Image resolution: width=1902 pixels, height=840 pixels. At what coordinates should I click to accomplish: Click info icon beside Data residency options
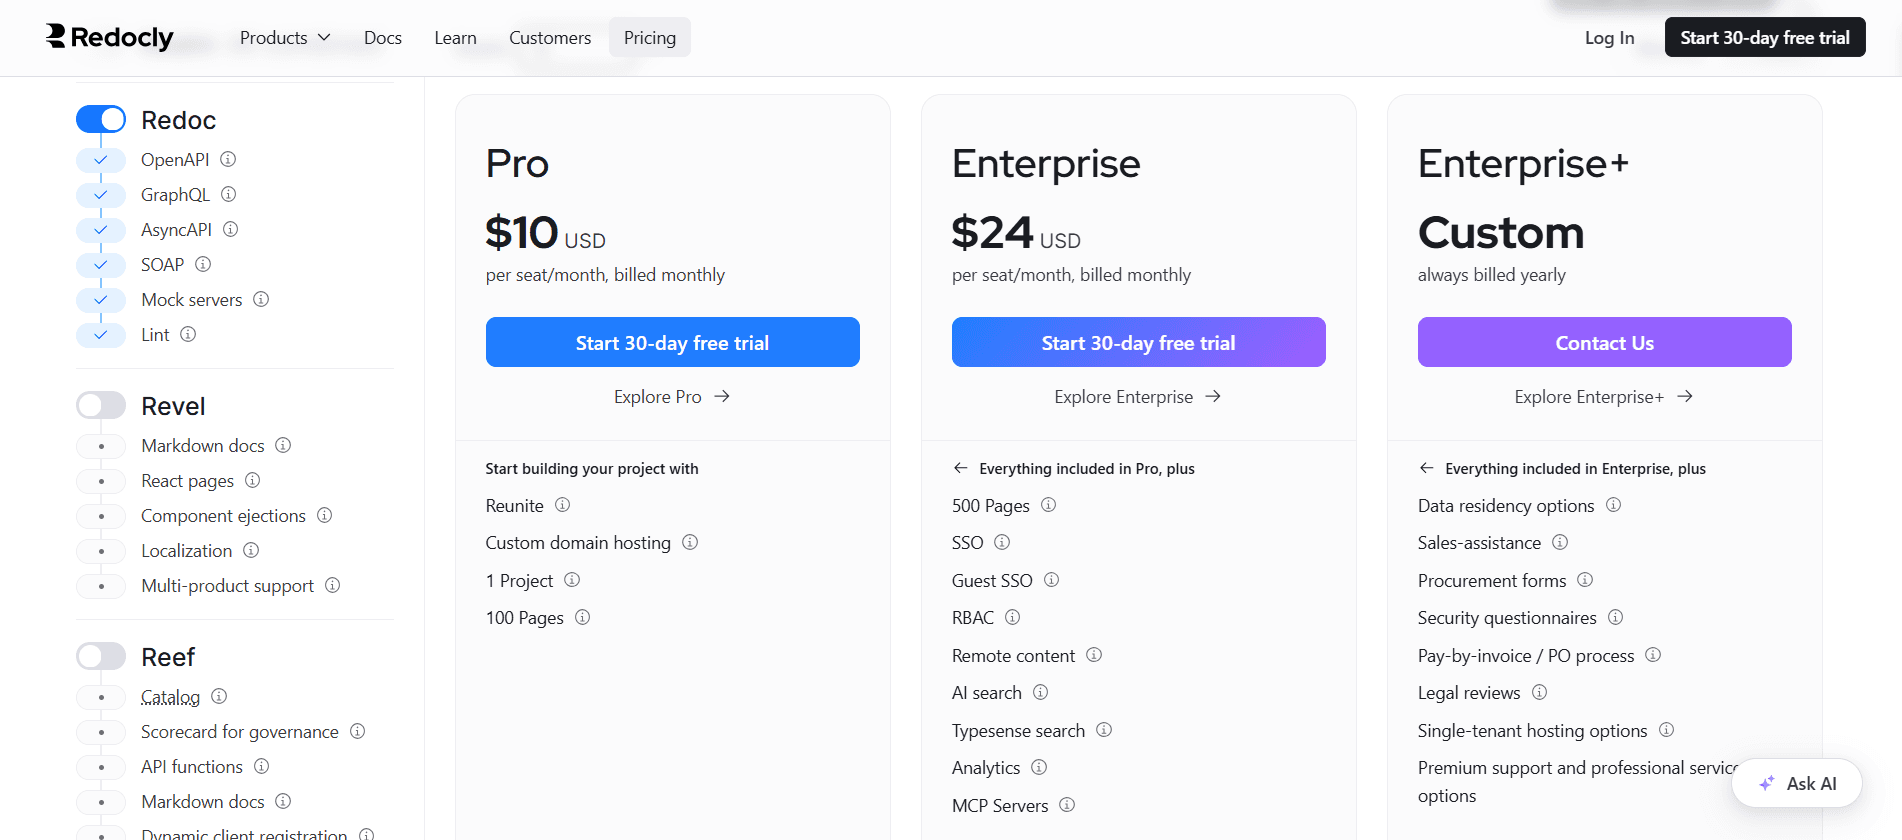click(x=1614, y=505)
